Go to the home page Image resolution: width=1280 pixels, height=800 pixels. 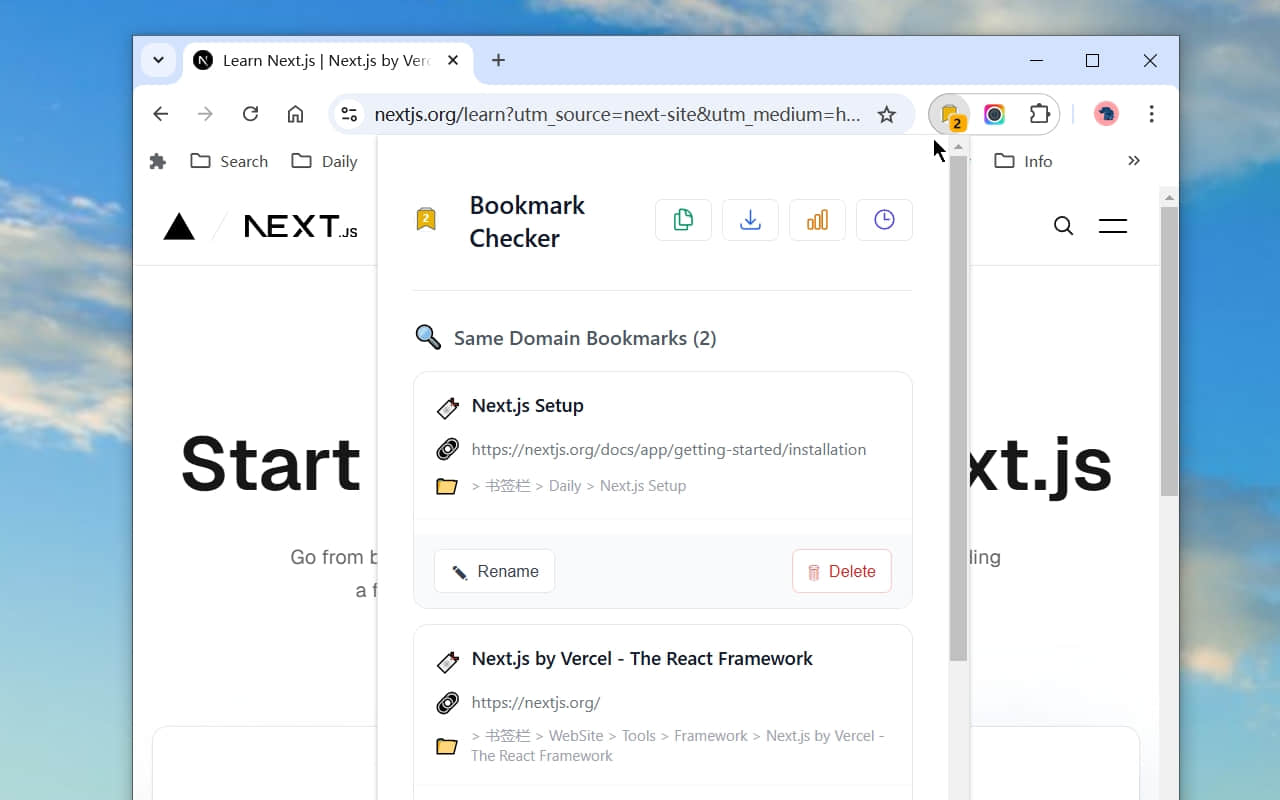(x=295, y=114)
